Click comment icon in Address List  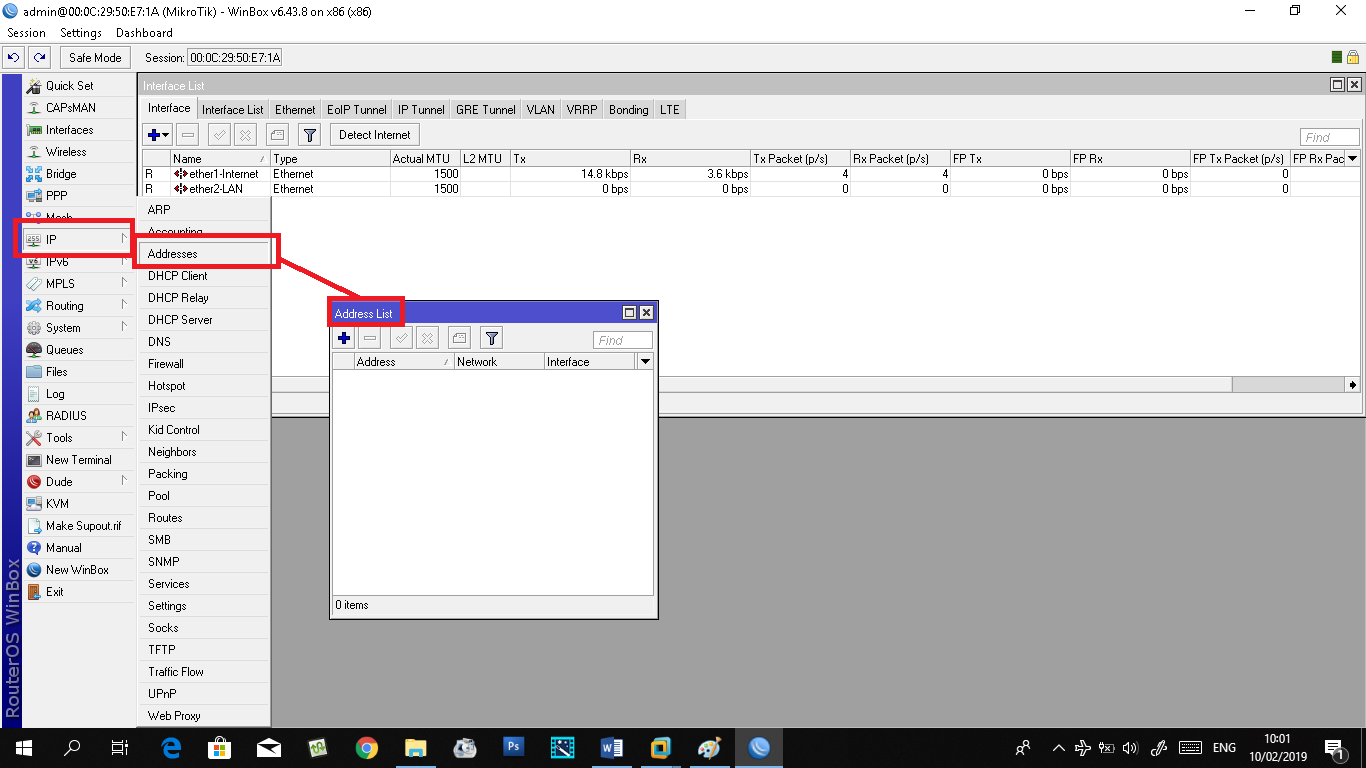pyautogui.click(x=459, y=339)
